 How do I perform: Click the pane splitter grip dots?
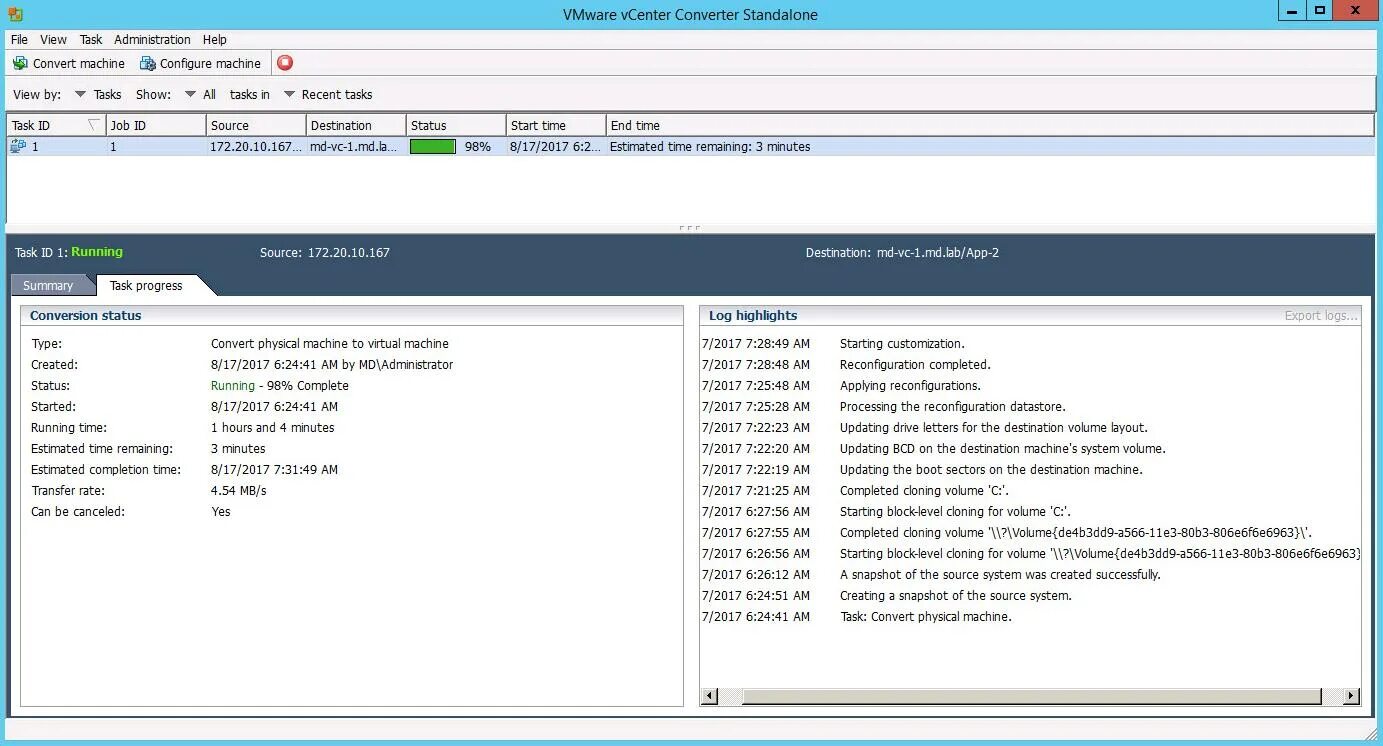click(x=690, y=228)
